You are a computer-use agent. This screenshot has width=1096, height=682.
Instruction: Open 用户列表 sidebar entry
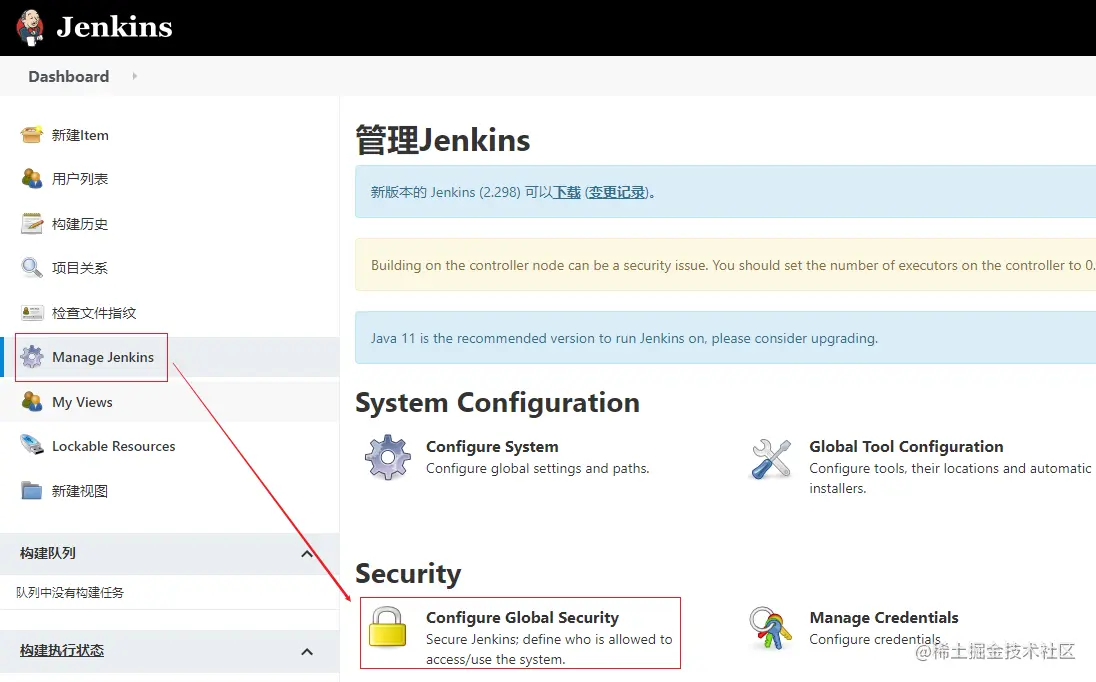[80, 179]
